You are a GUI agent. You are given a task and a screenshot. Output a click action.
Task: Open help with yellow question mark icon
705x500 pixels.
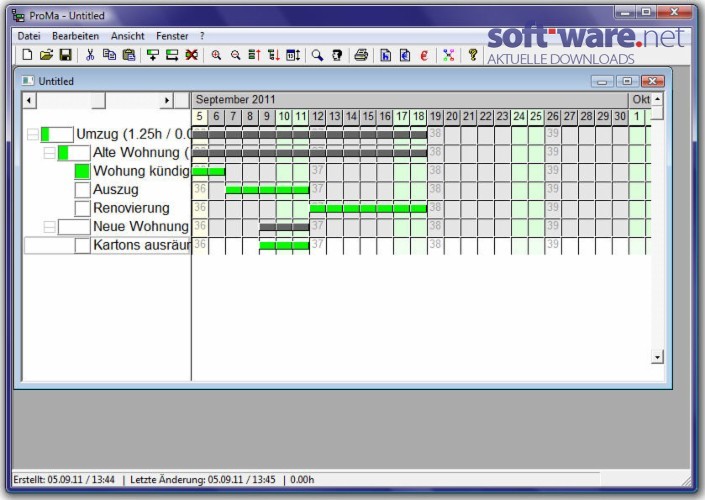pyautogui.click(x=472, y=54)
